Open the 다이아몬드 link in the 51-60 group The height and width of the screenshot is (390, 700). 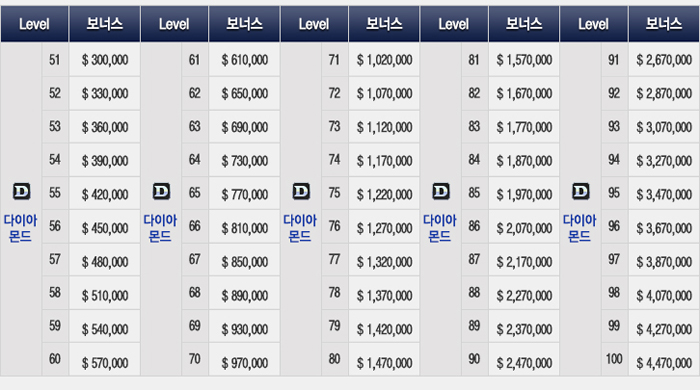click(x=21, y=228)
